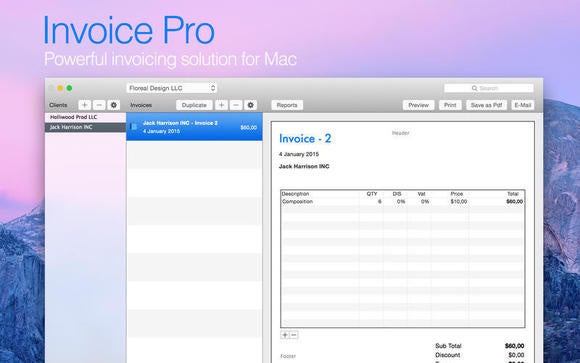Screen dimensions: 580x363
Task: Add a new invoice with plus button
Action: tap(221, 105)
